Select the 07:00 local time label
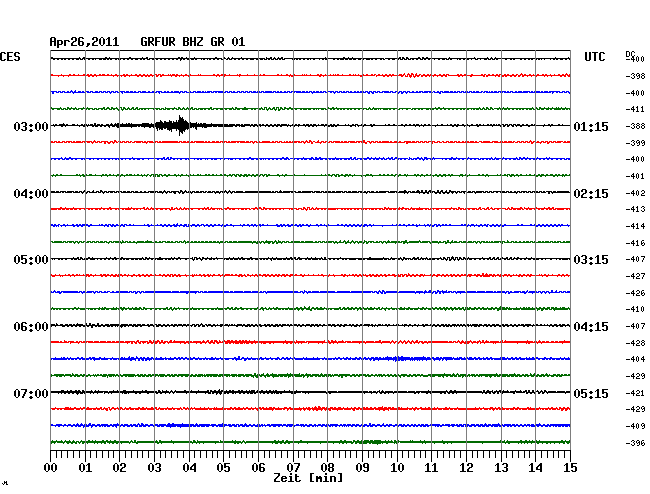The width and height of the screenshot is (650, 494). click(x=31, y=393)
